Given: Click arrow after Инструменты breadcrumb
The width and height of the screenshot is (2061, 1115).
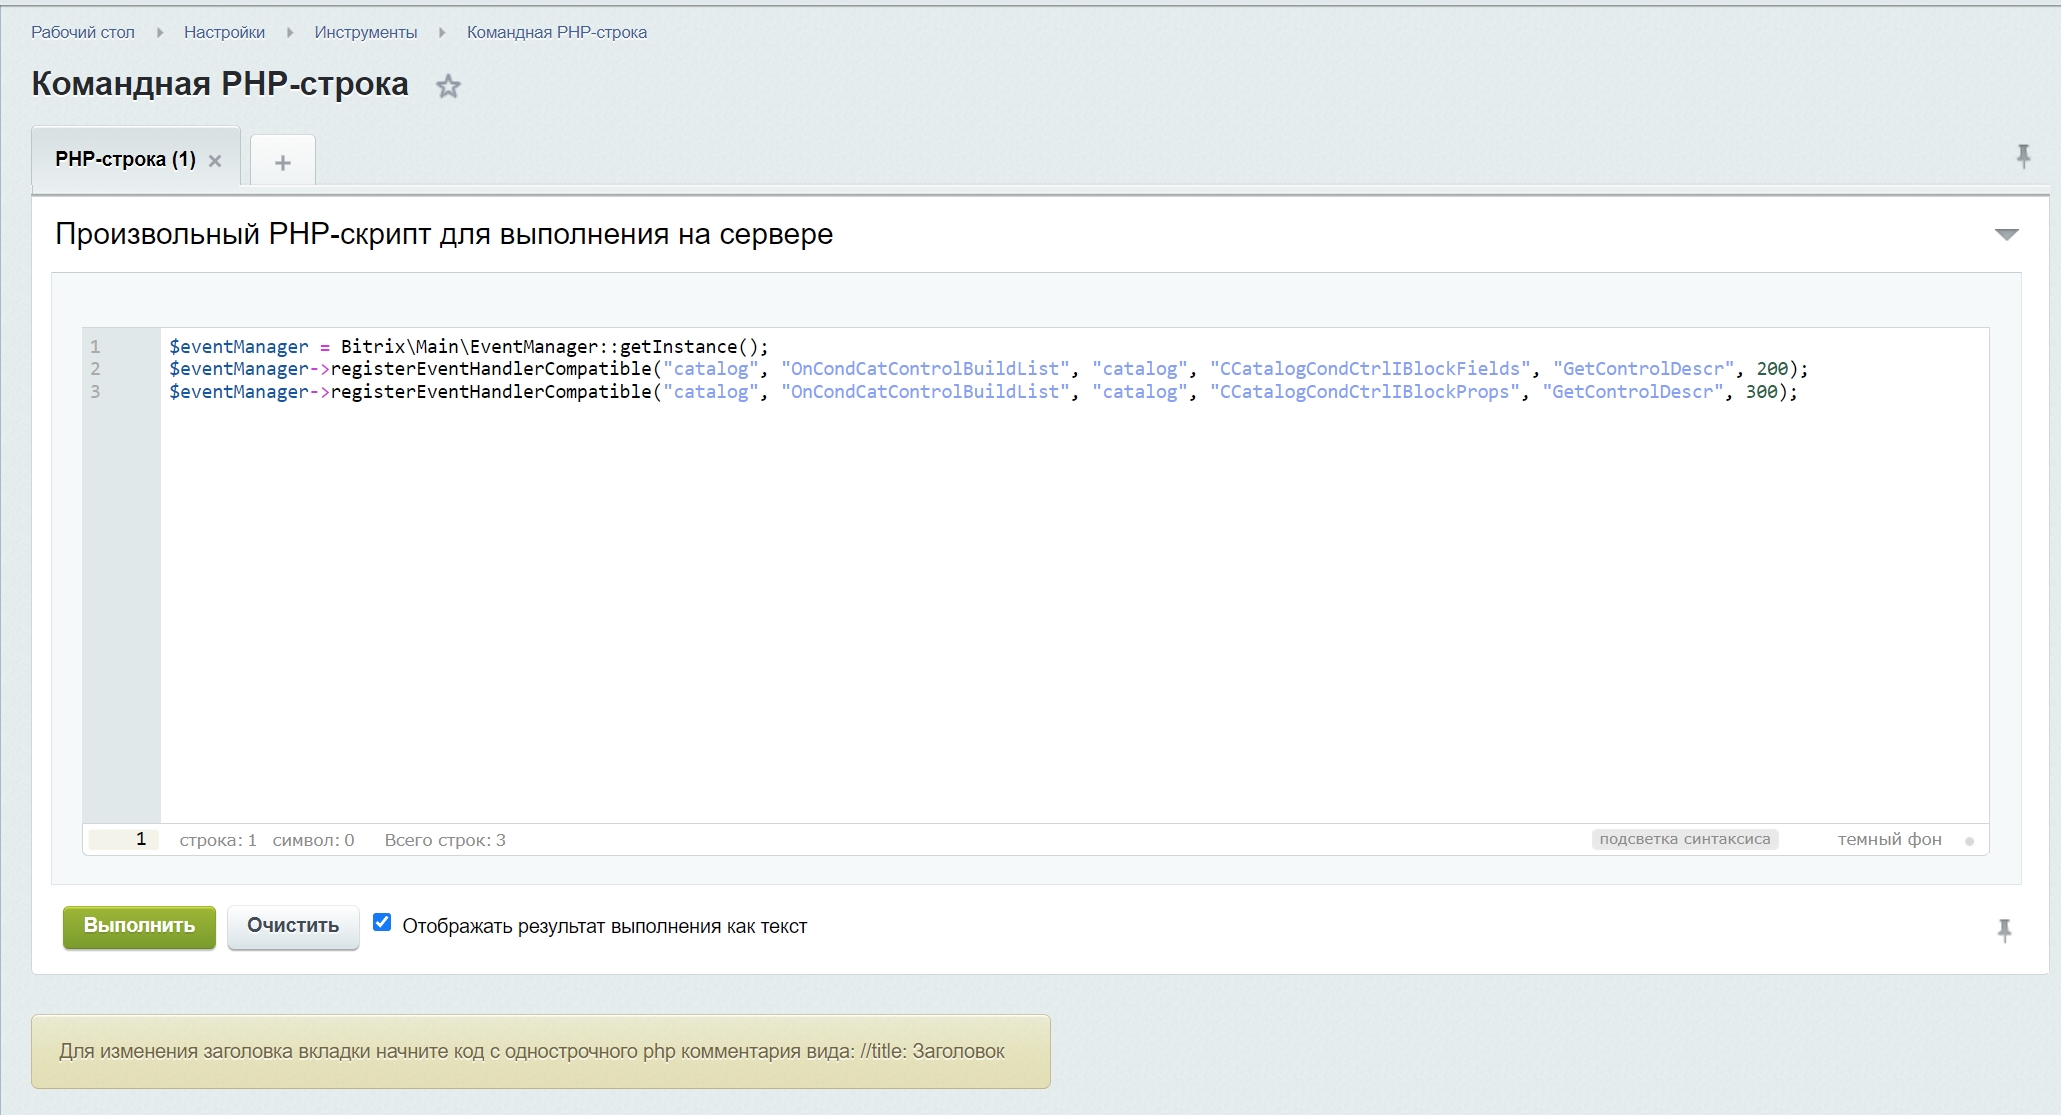Looking at the screenshot, I should pyautogui.click(x=442, y=33).
